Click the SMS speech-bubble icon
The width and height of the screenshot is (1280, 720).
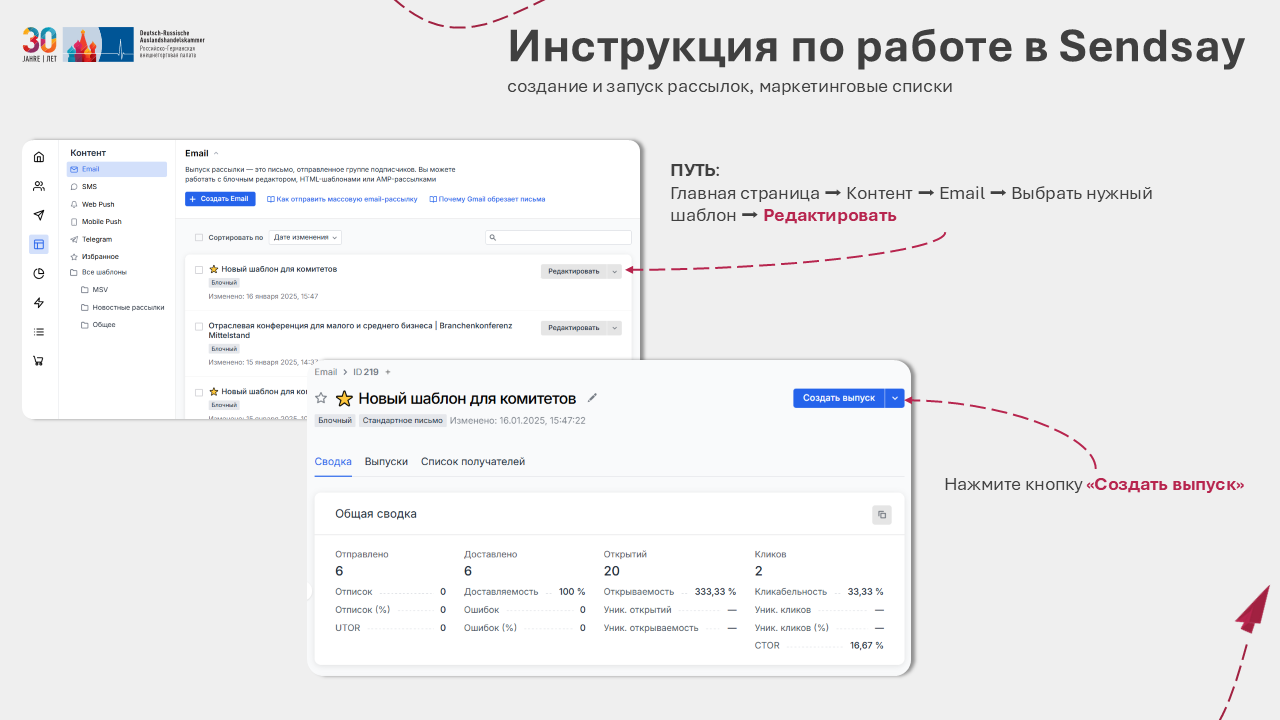tap(74, 187)
